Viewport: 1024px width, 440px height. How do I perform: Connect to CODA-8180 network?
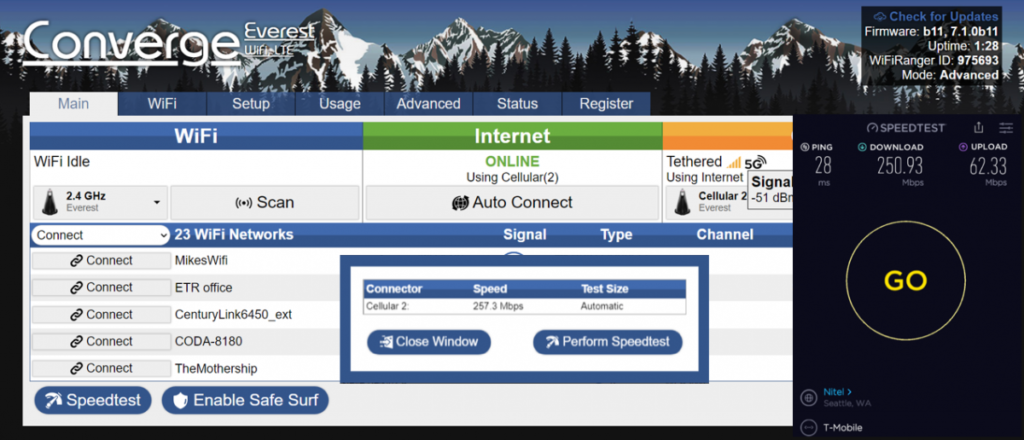coord(101,341)
